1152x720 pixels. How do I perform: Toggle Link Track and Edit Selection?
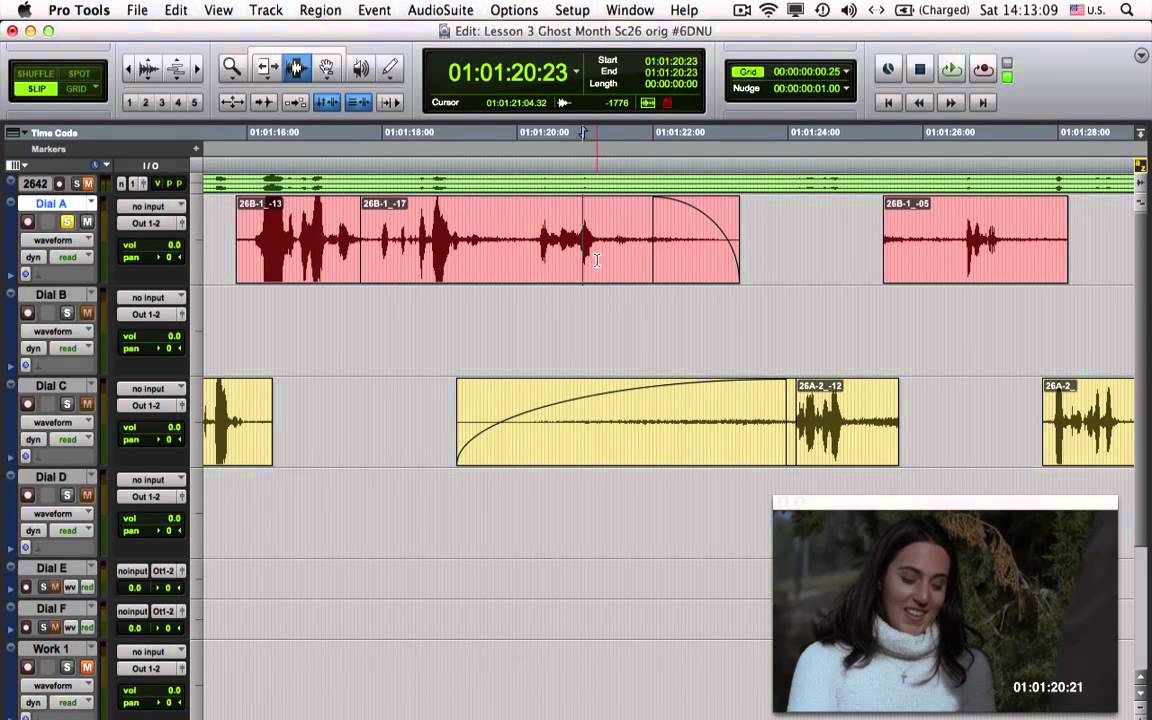click(x=359, y=103)
